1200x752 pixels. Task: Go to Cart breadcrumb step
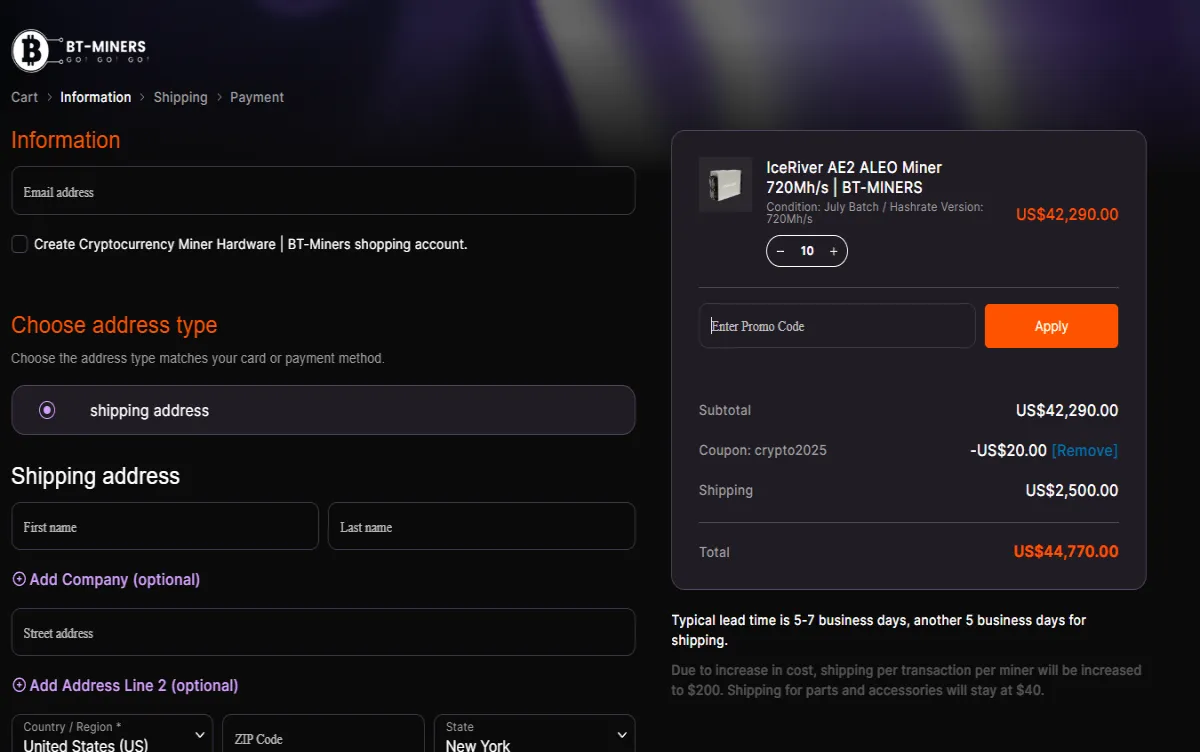(24, 97)
